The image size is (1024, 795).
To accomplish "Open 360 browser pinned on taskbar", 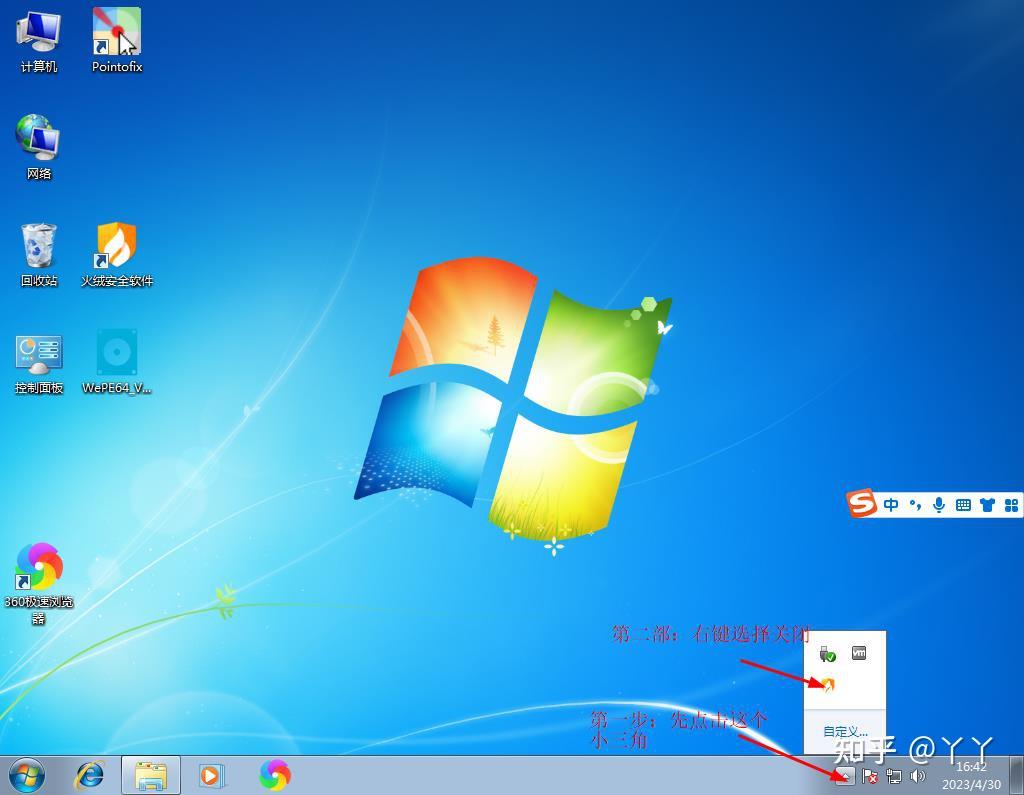I will pos(275,776).
